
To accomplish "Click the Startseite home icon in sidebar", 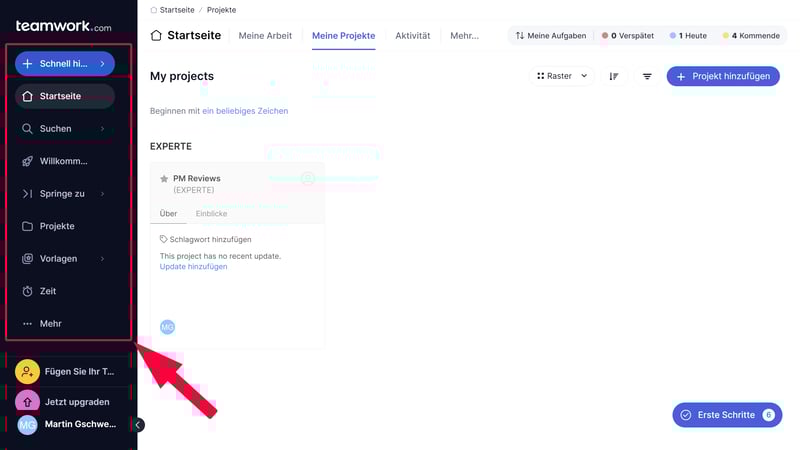I will point(28,96).
